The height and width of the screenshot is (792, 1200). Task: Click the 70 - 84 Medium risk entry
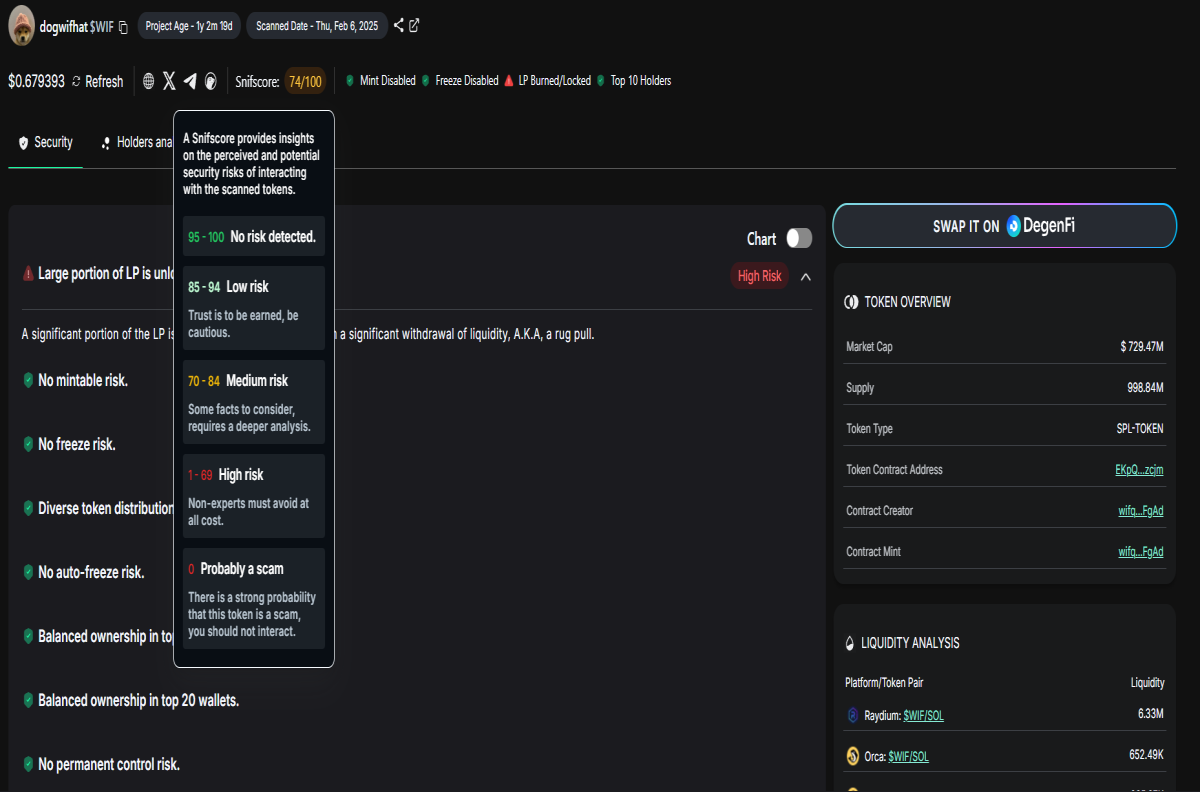(x=254, y=402)
